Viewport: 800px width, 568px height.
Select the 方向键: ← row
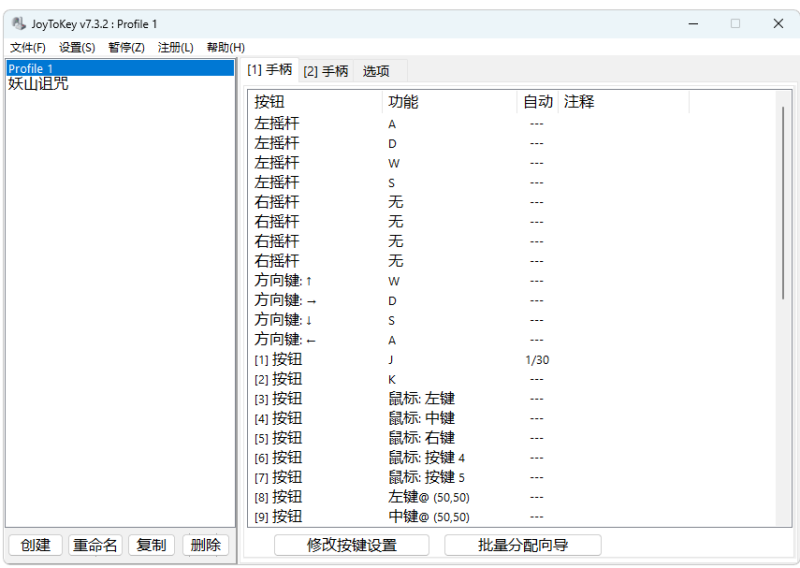pos(512,340)
